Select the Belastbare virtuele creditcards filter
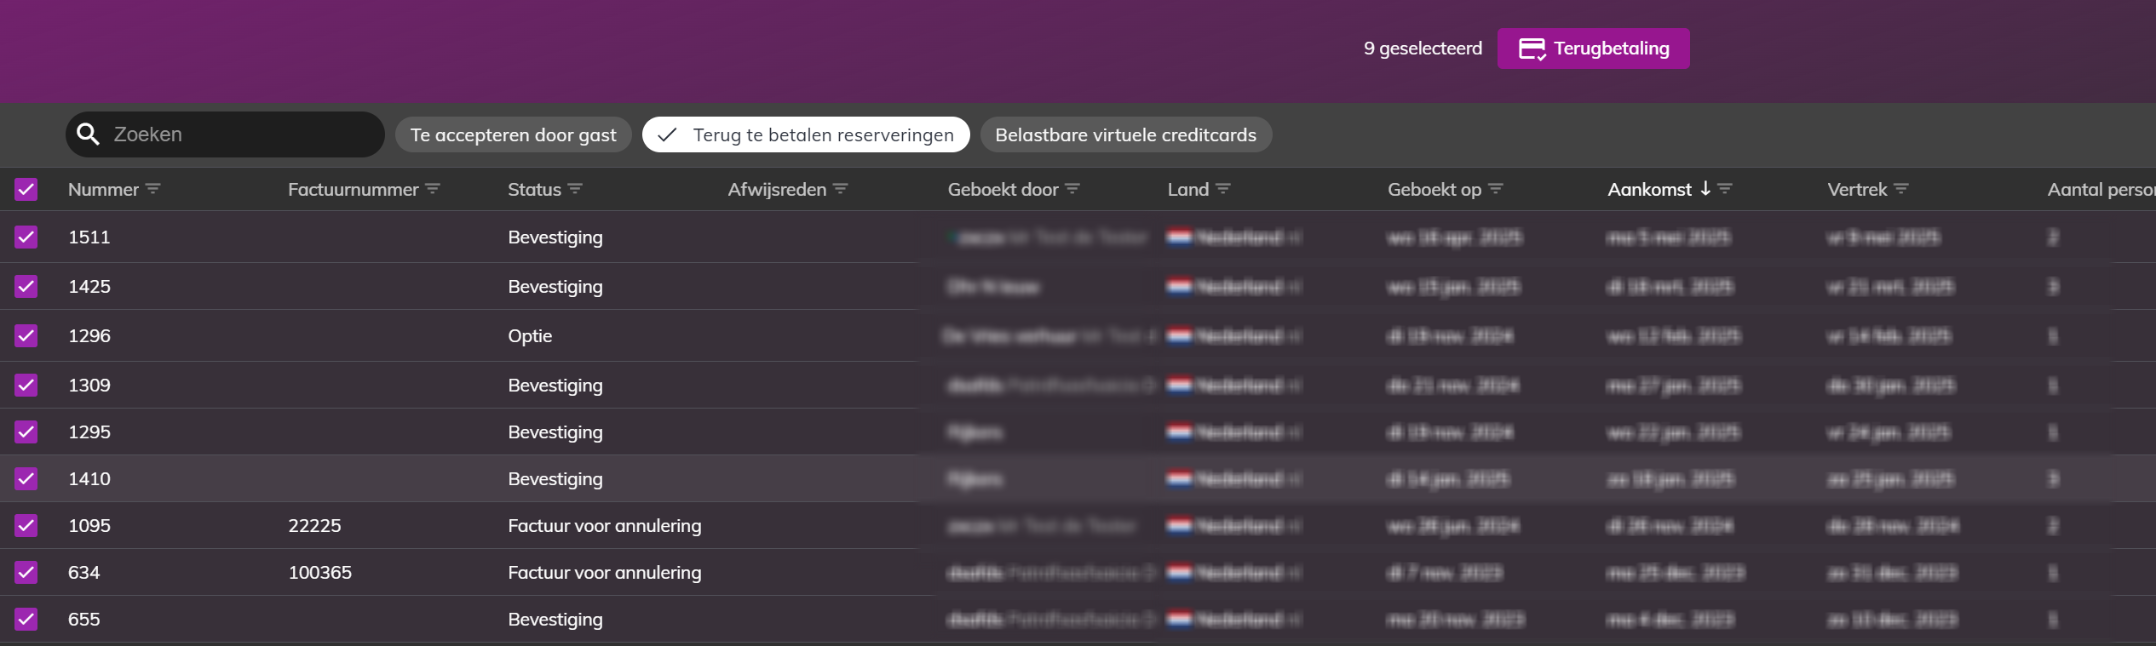 tap(1126, 135)
